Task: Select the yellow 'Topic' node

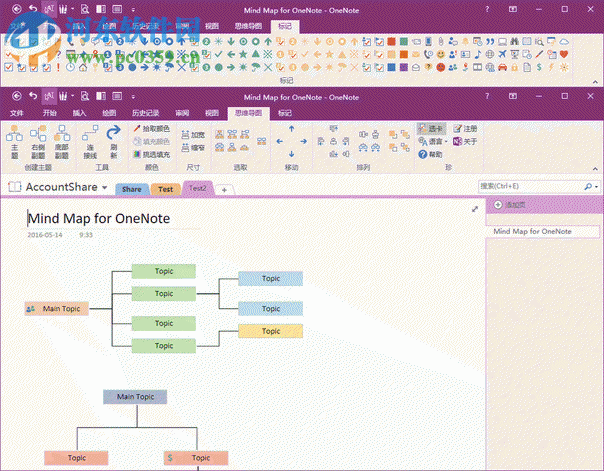Action: (270, 331)
